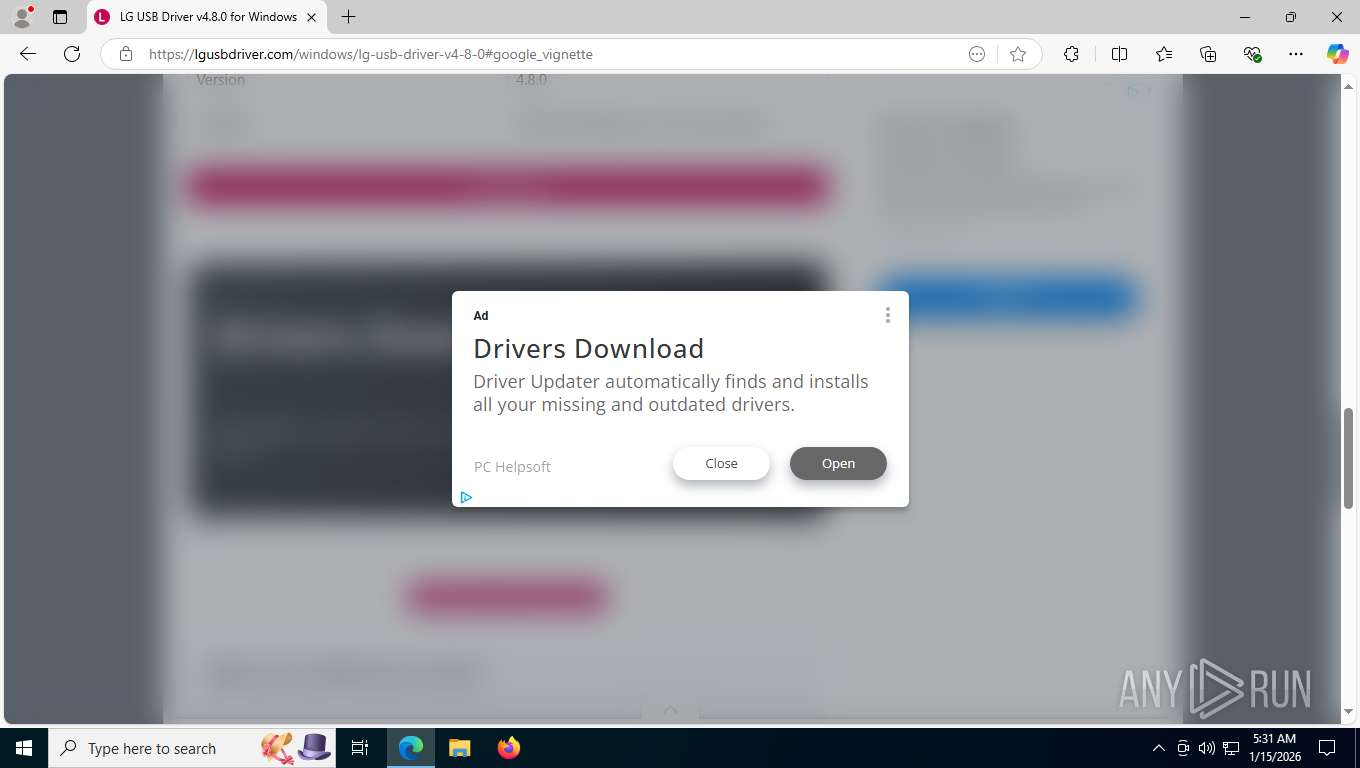Screen dimensions: 1360x768
Task: Click the PC Helpsoft advertiser label
Action: pyautogui.click(x=512, y=467)
